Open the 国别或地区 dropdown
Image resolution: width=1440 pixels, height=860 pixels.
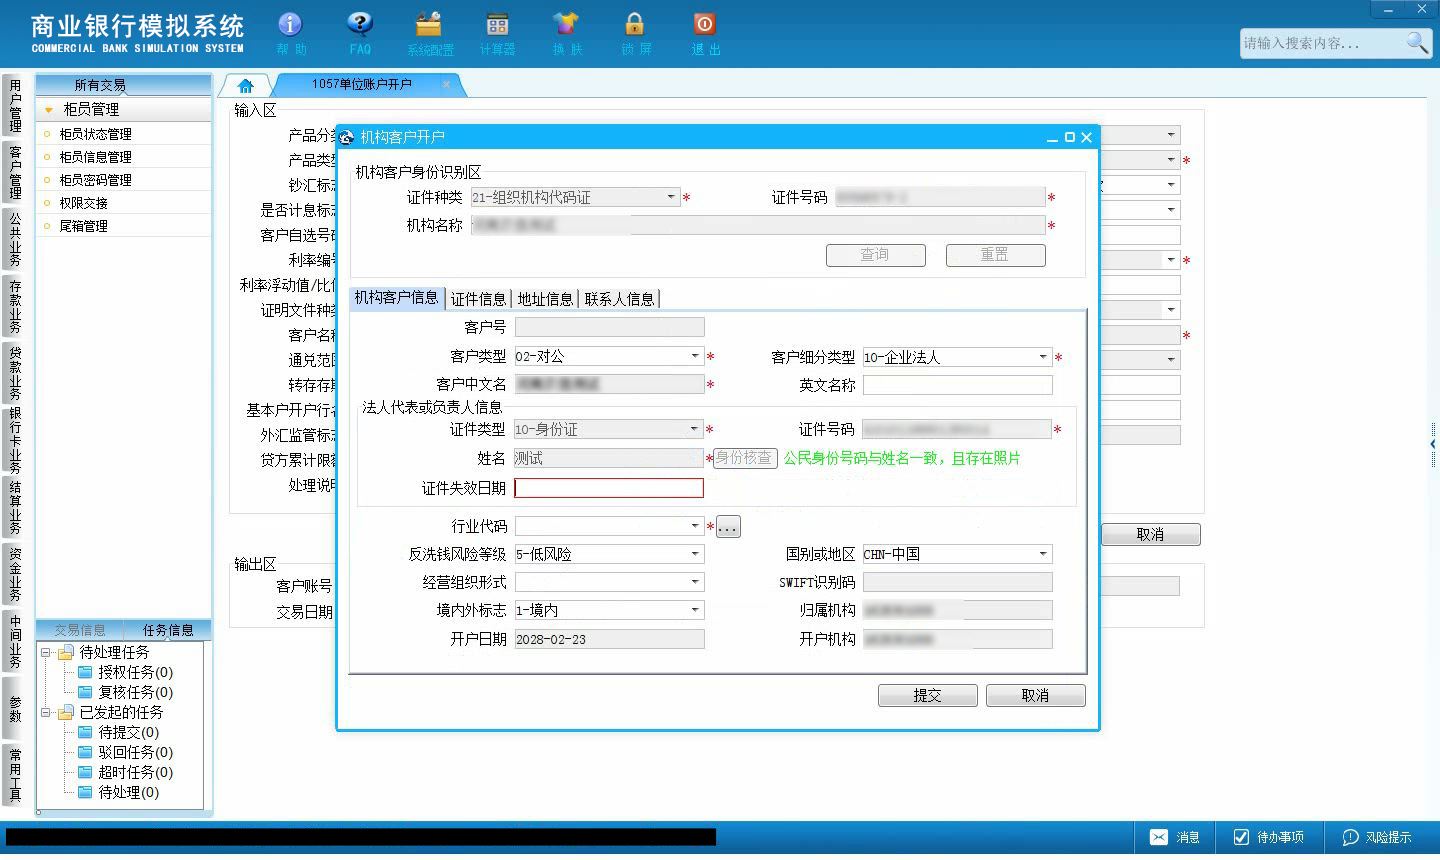tap(1043, 554)
